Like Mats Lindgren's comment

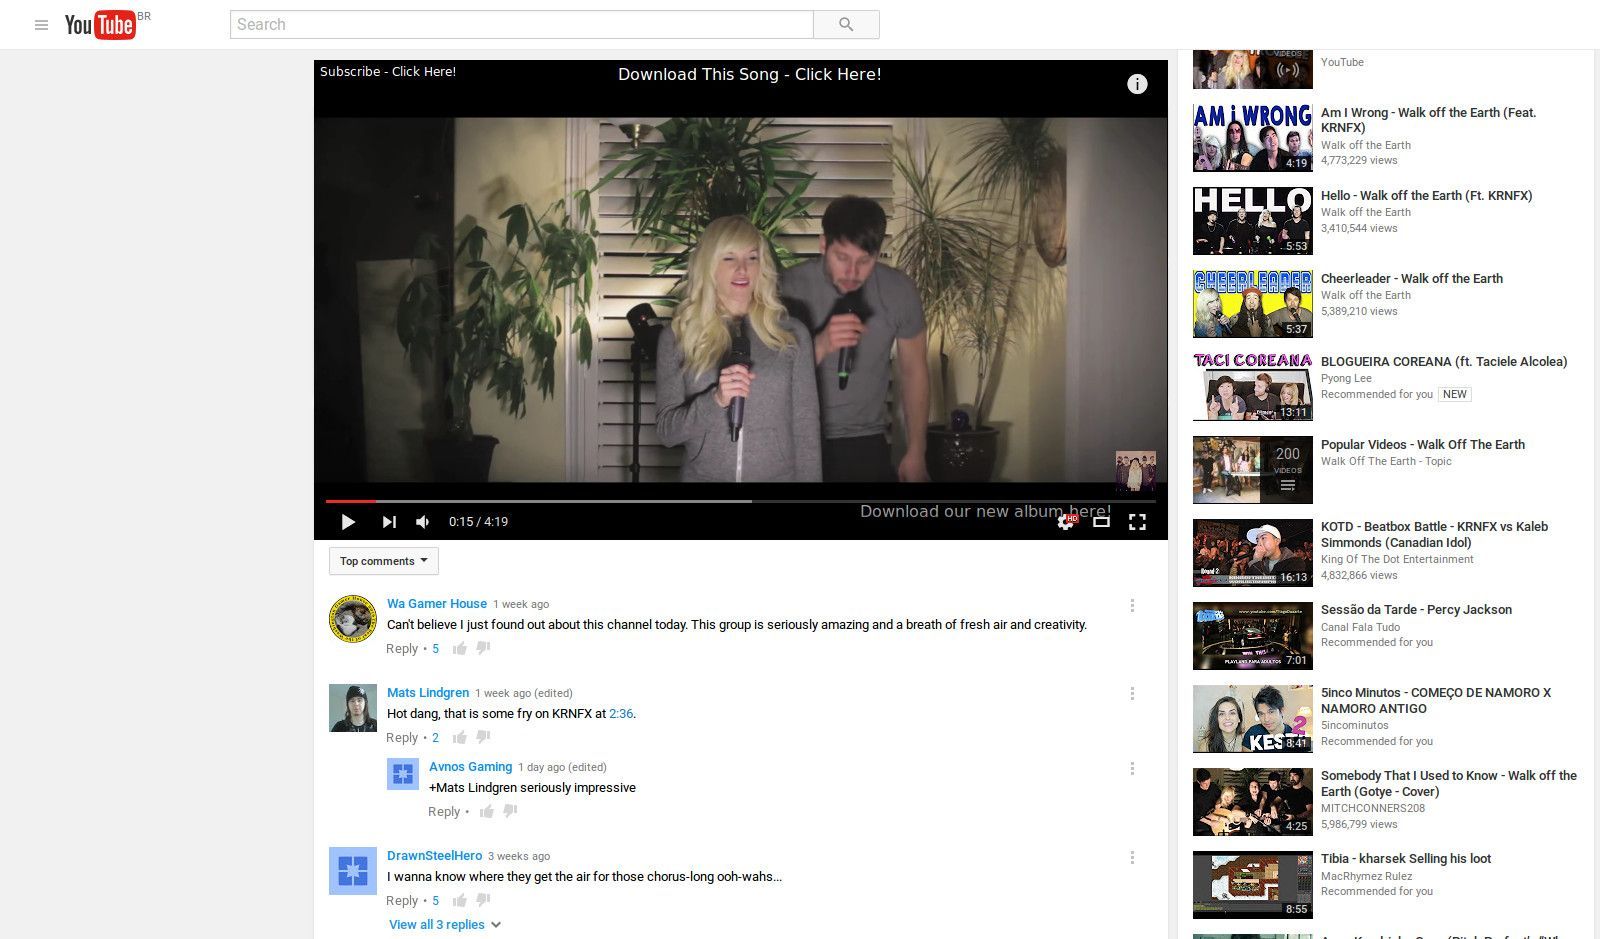[x=460, y=737]
